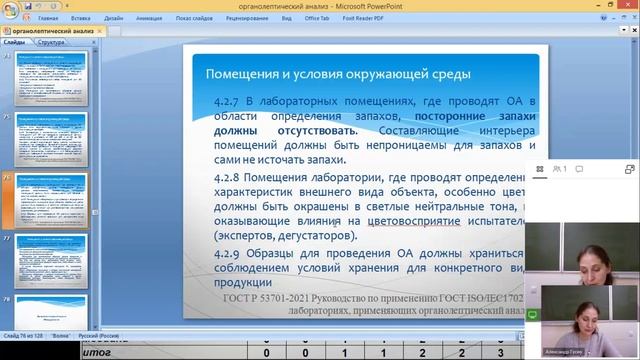Click the "Волна" theme name in status bar
Viewport: 640px width, 360px height.
[60, 336]
